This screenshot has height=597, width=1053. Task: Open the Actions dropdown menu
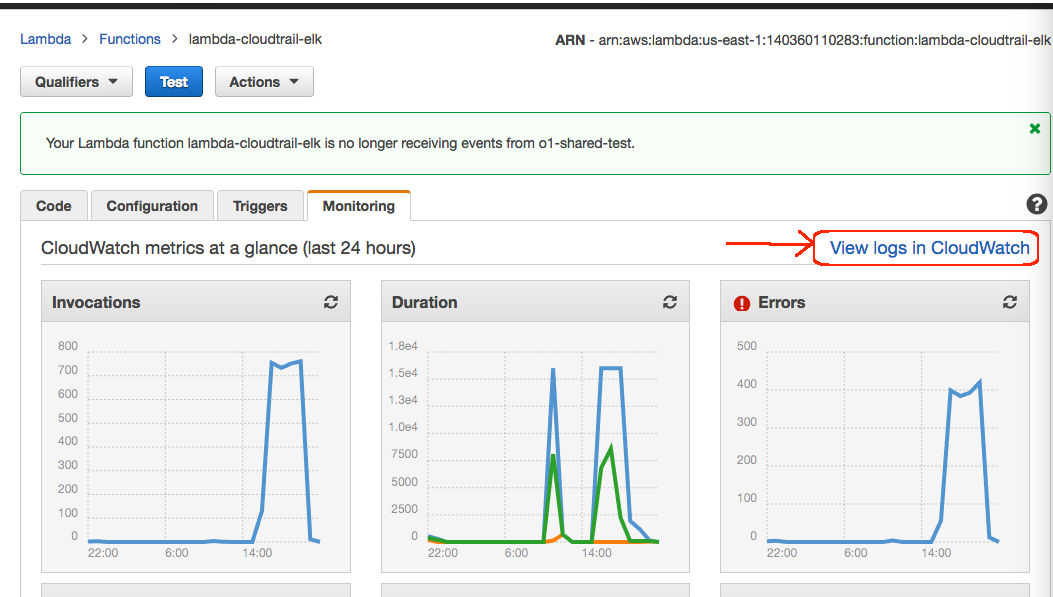coord(264,82)
